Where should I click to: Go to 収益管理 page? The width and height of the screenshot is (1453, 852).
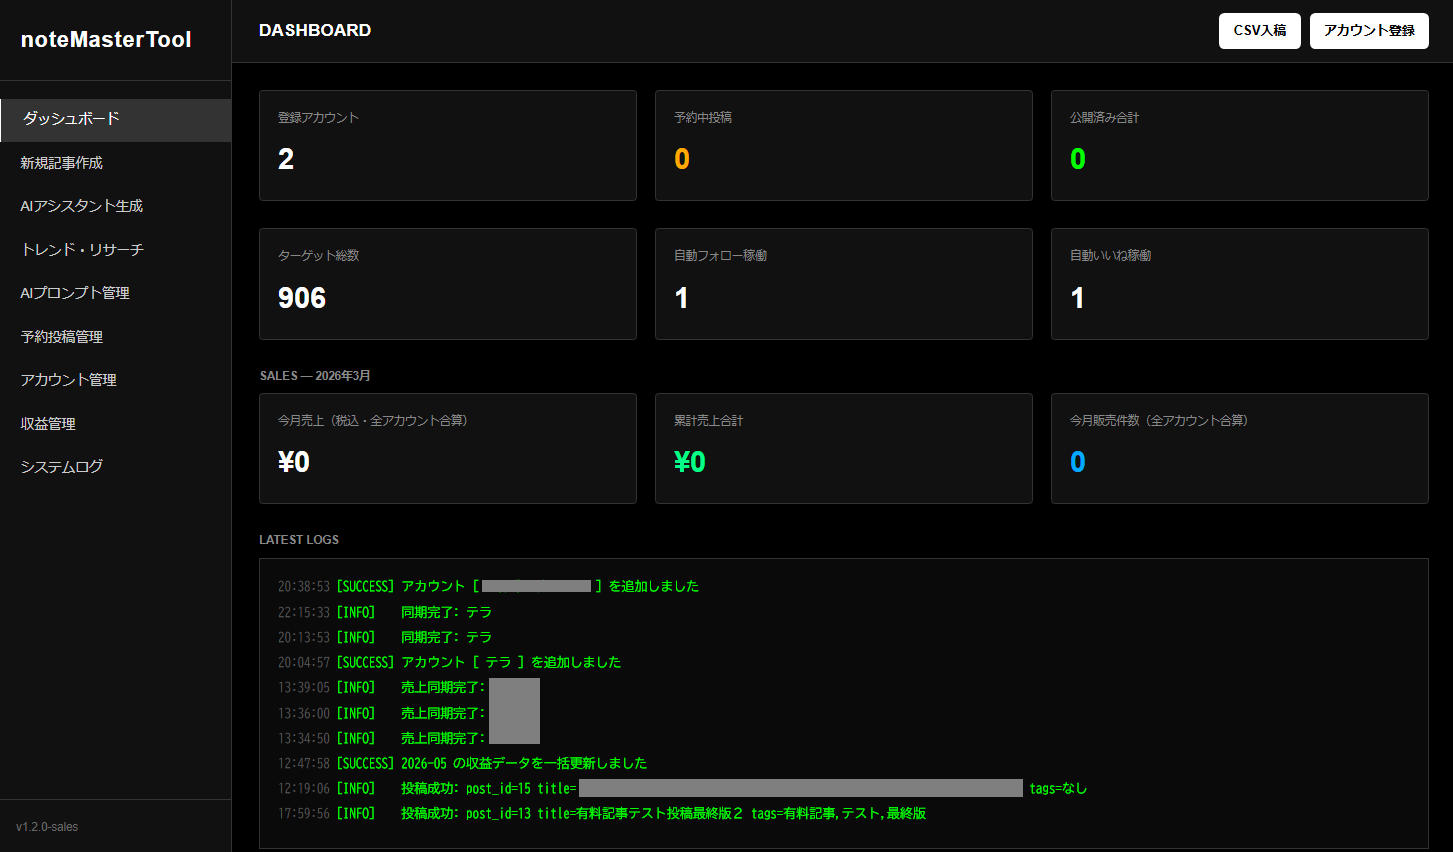[48, 424]
